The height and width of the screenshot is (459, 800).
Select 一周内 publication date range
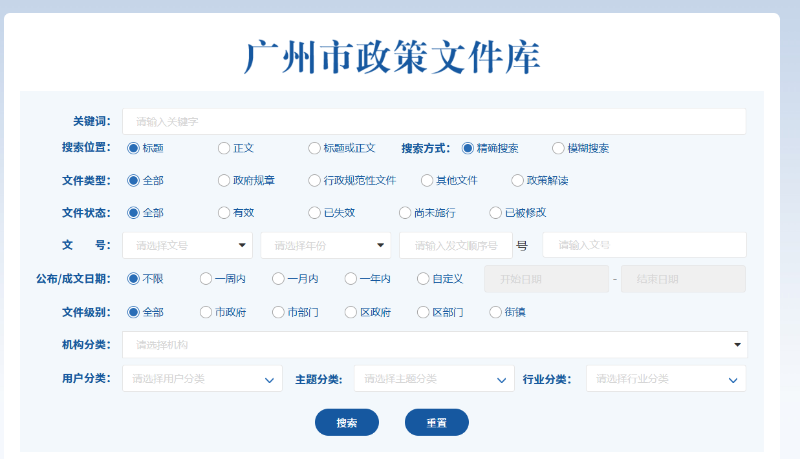pos(206,279)
